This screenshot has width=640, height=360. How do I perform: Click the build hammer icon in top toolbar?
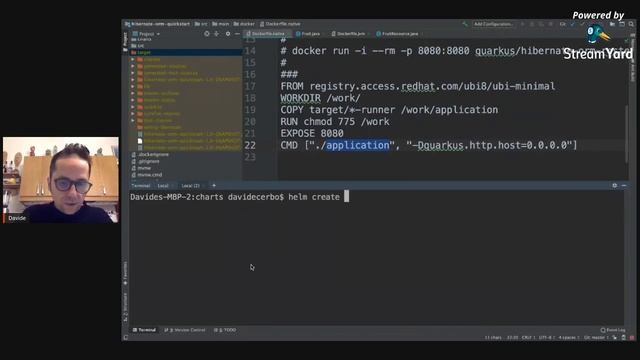tap(465, 24)
